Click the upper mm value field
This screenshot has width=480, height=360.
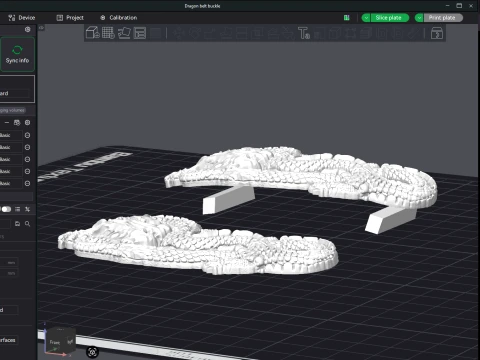pyautogui.click(x=9, y=263)
